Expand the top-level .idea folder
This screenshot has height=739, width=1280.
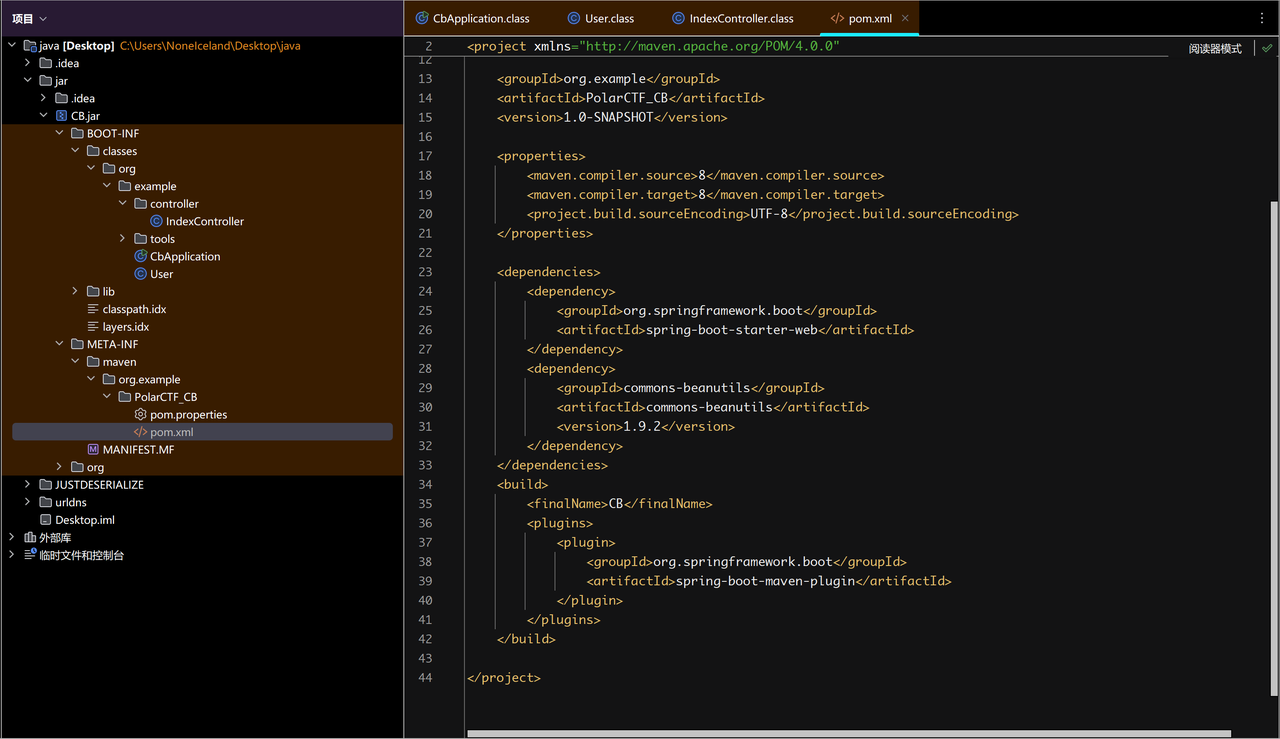coord(28,63)
